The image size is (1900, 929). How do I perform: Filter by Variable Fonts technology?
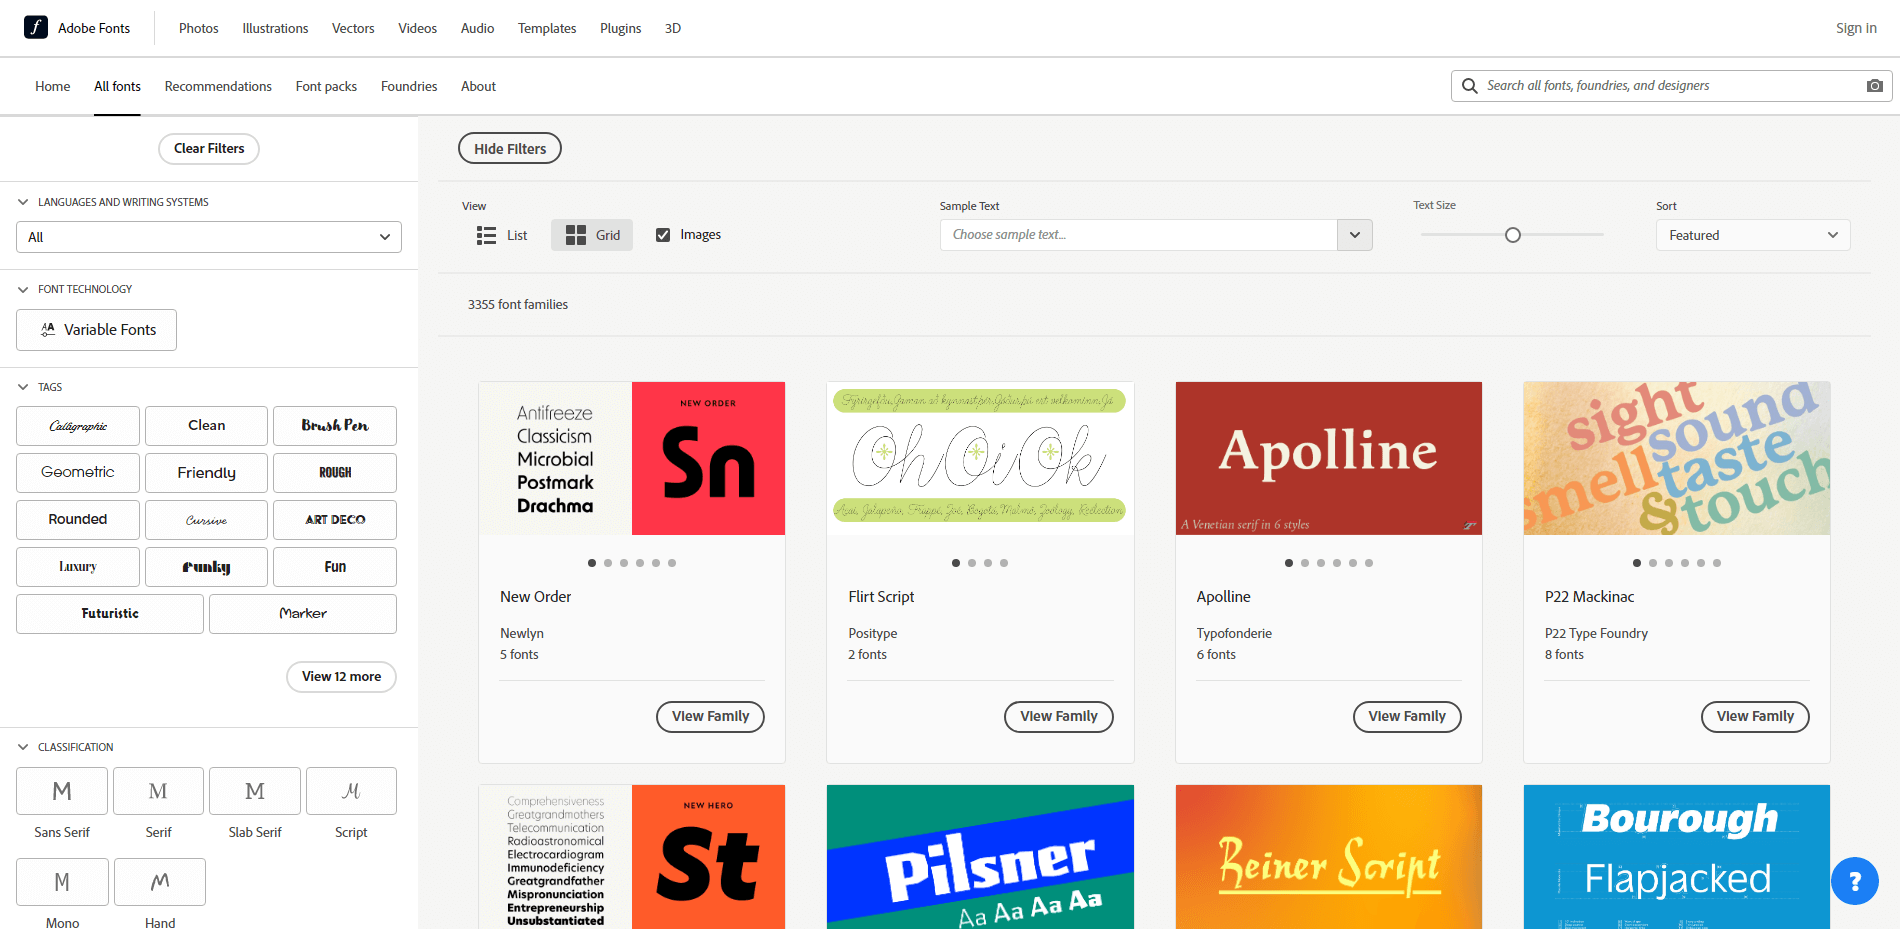96,330
